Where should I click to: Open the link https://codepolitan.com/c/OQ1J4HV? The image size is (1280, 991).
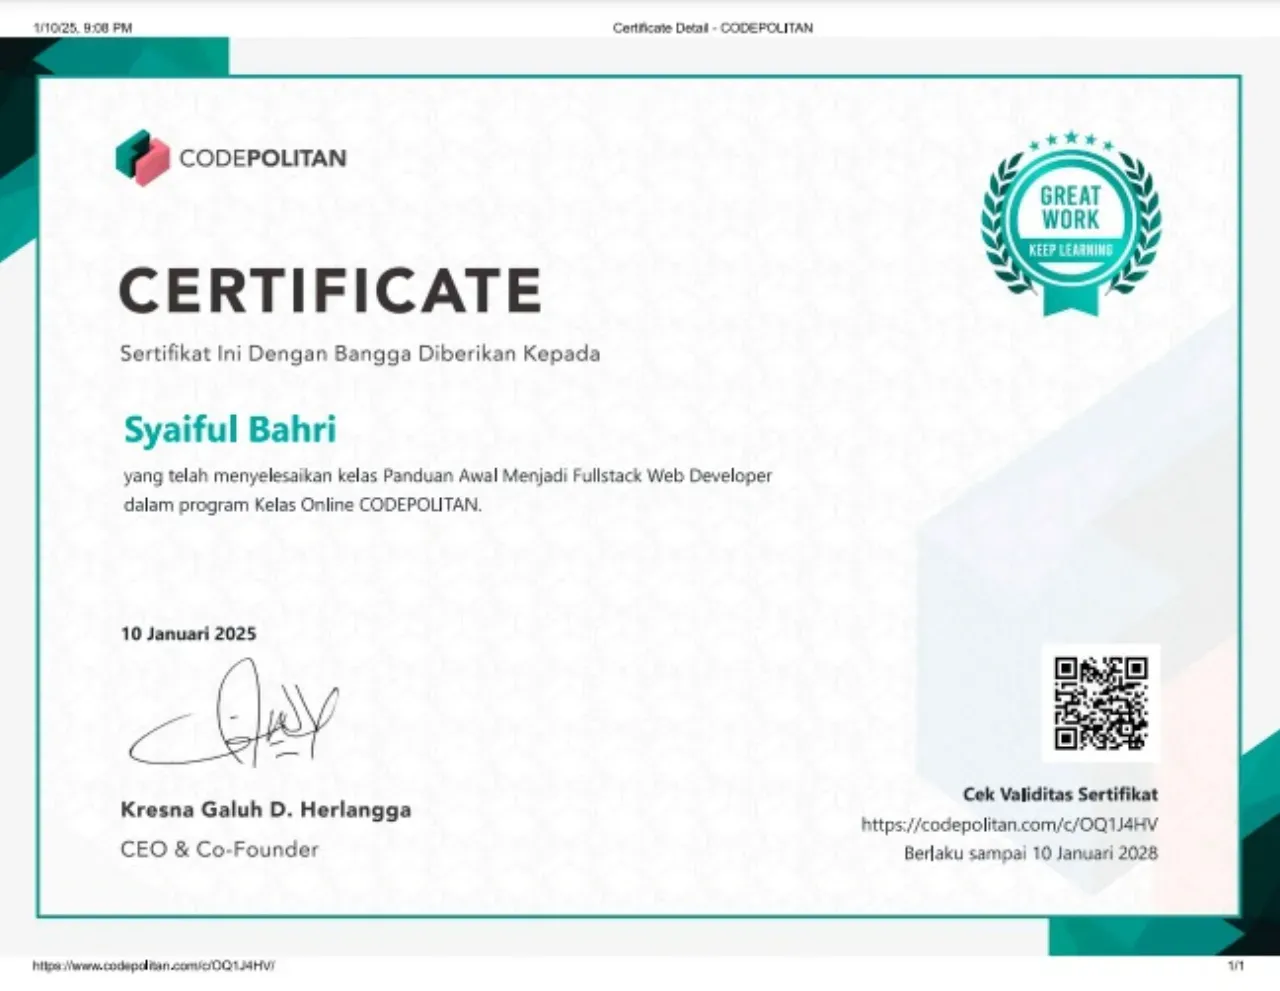point(1009,824)
